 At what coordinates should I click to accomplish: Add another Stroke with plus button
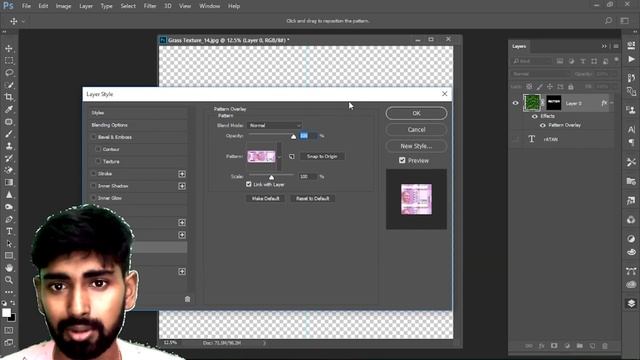tap(182, 174)
